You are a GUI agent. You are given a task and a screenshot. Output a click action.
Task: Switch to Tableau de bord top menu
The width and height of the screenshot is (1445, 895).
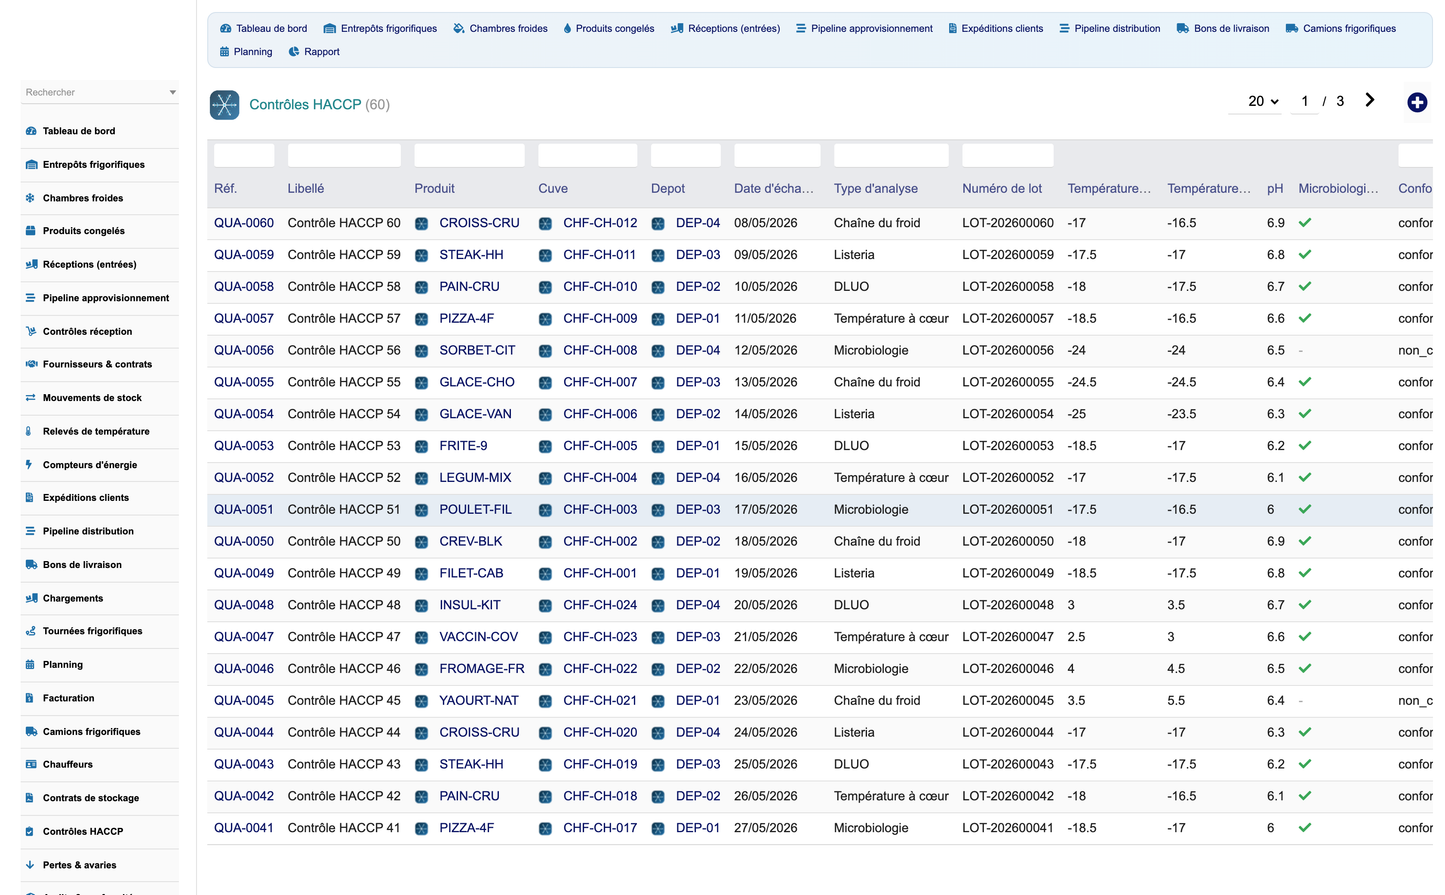click(264, 29)
